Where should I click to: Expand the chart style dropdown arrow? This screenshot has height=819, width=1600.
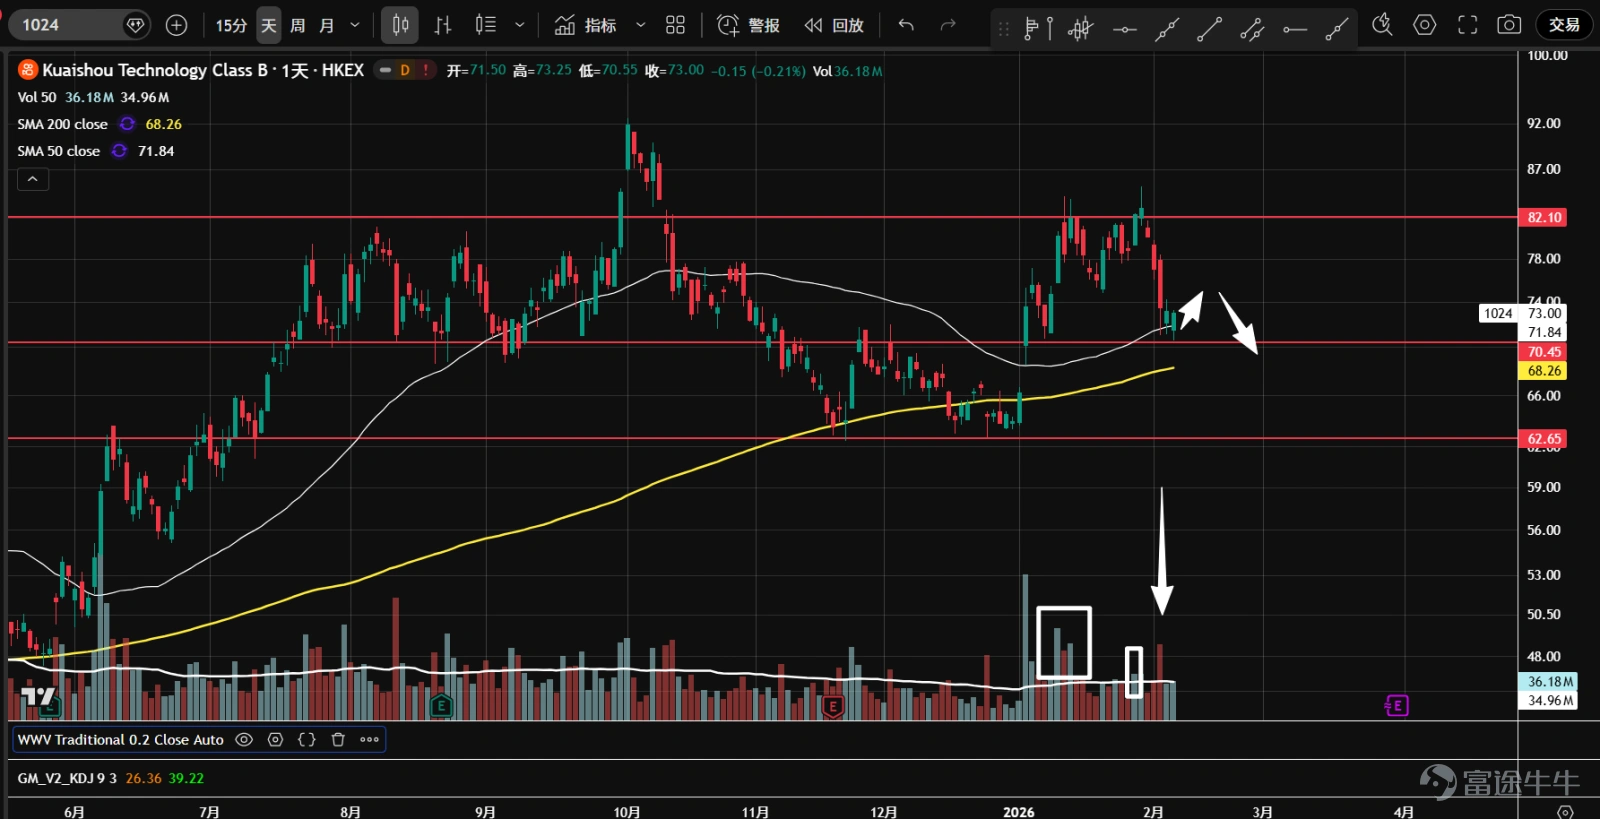[x=519, y=25]
